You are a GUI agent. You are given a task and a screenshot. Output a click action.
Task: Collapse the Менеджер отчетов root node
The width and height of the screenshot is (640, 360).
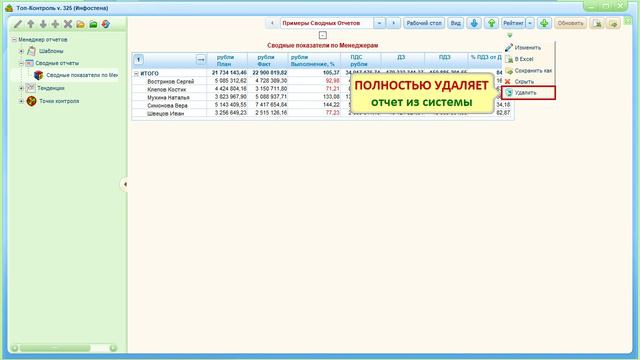click(x=14, y=40)
